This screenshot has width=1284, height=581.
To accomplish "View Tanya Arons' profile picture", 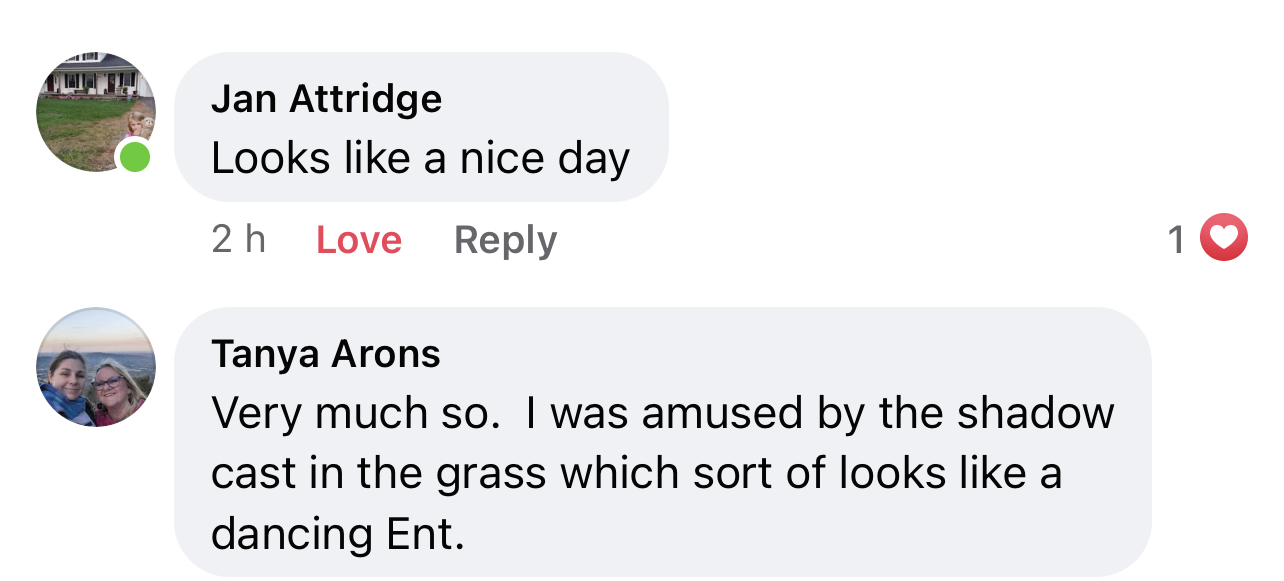I will click(x=96, y=367).
